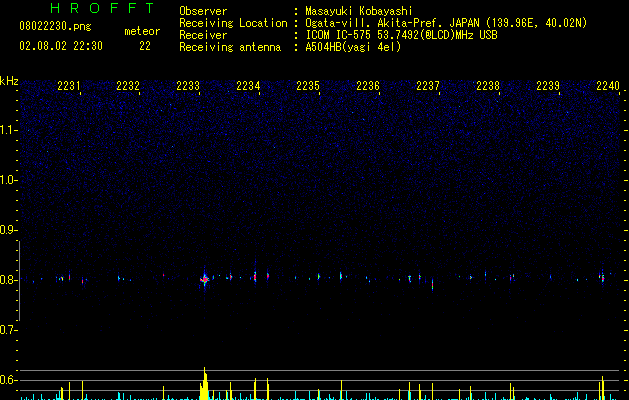
Task: Click the Observer field label
Action: (203, 11)
